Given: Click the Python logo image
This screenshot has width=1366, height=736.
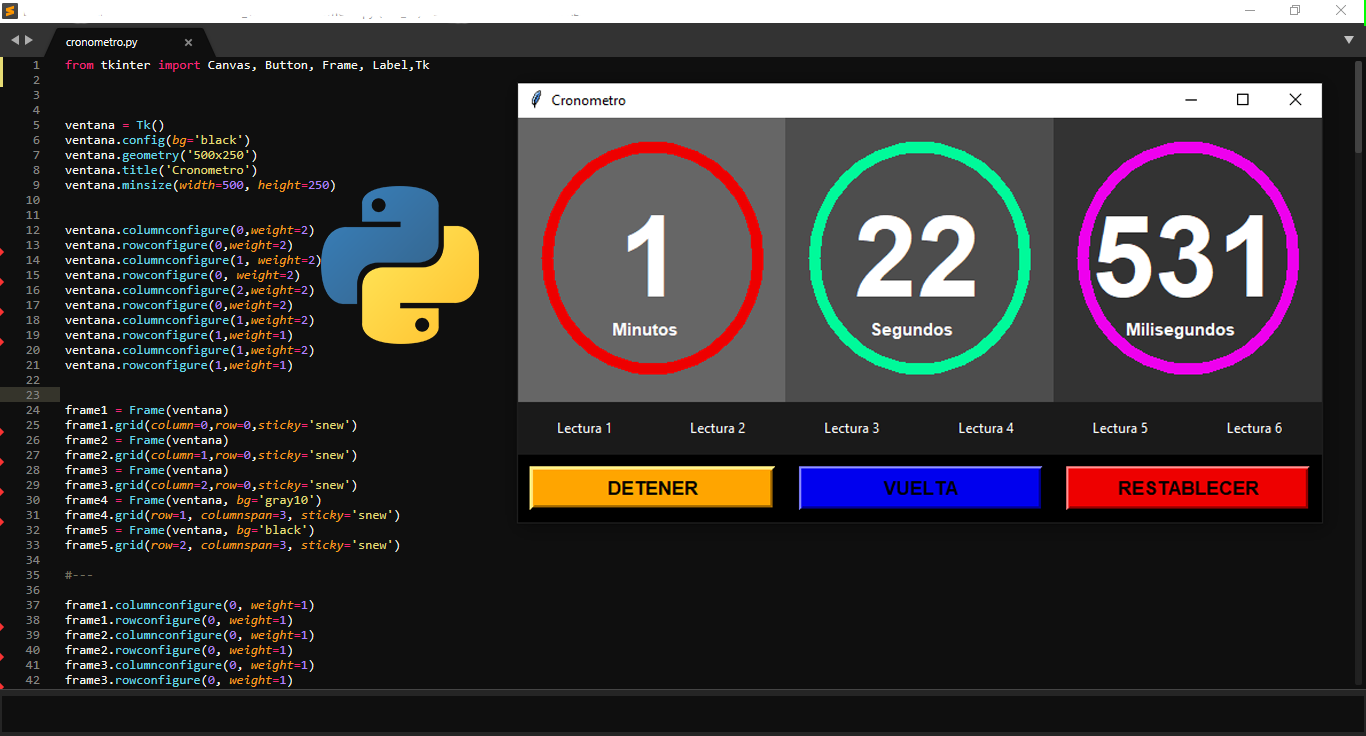Looking at the screenshot, I should 400,265.
